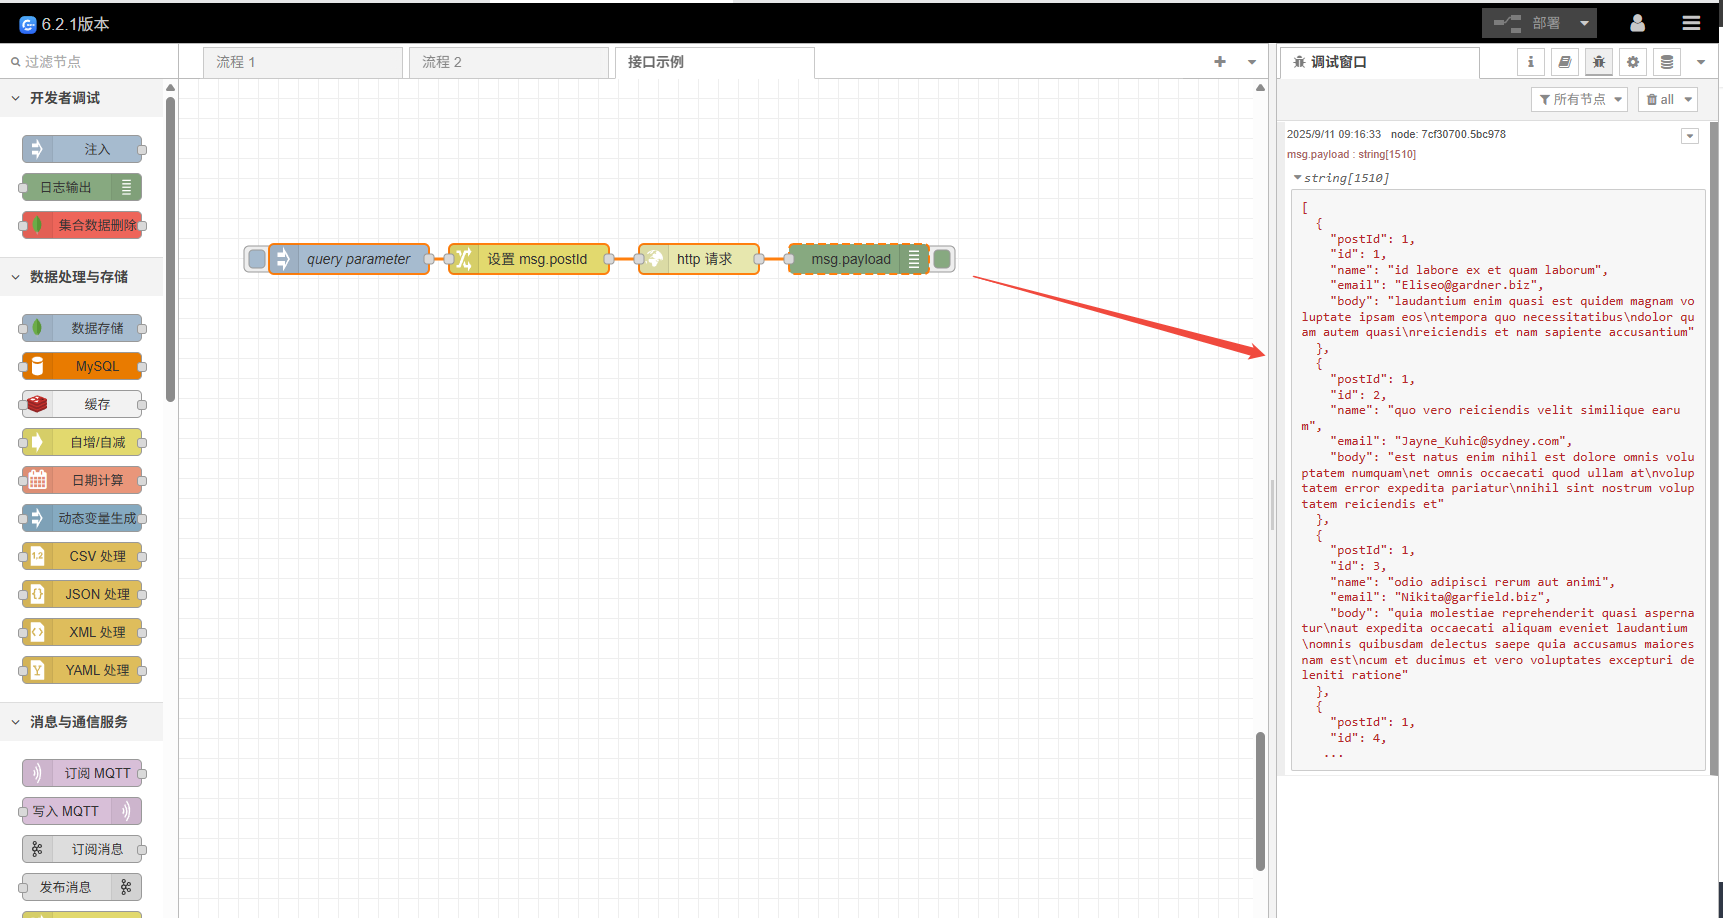
Task: Trigger the query parameter inject node
Action: tap(257, 258)
